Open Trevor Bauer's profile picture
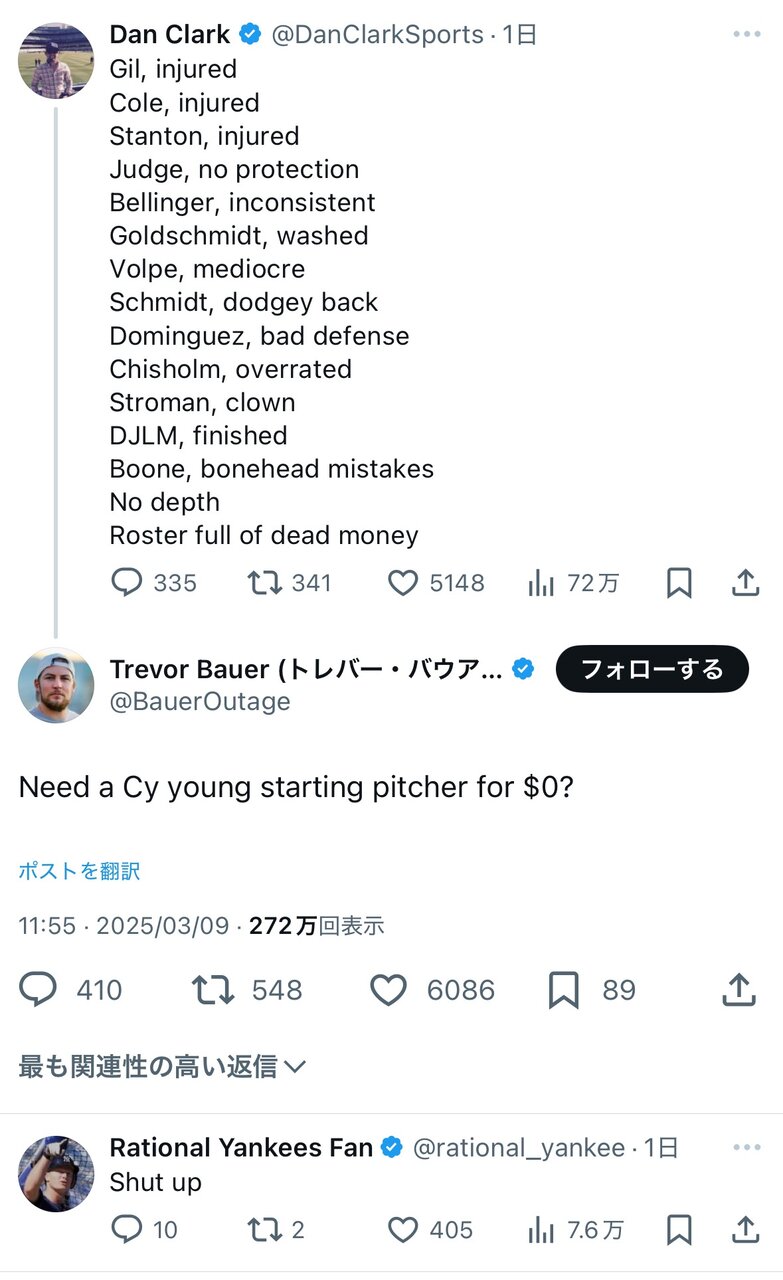This screenshot has height=1280, width=783. (x=56, y=685)
